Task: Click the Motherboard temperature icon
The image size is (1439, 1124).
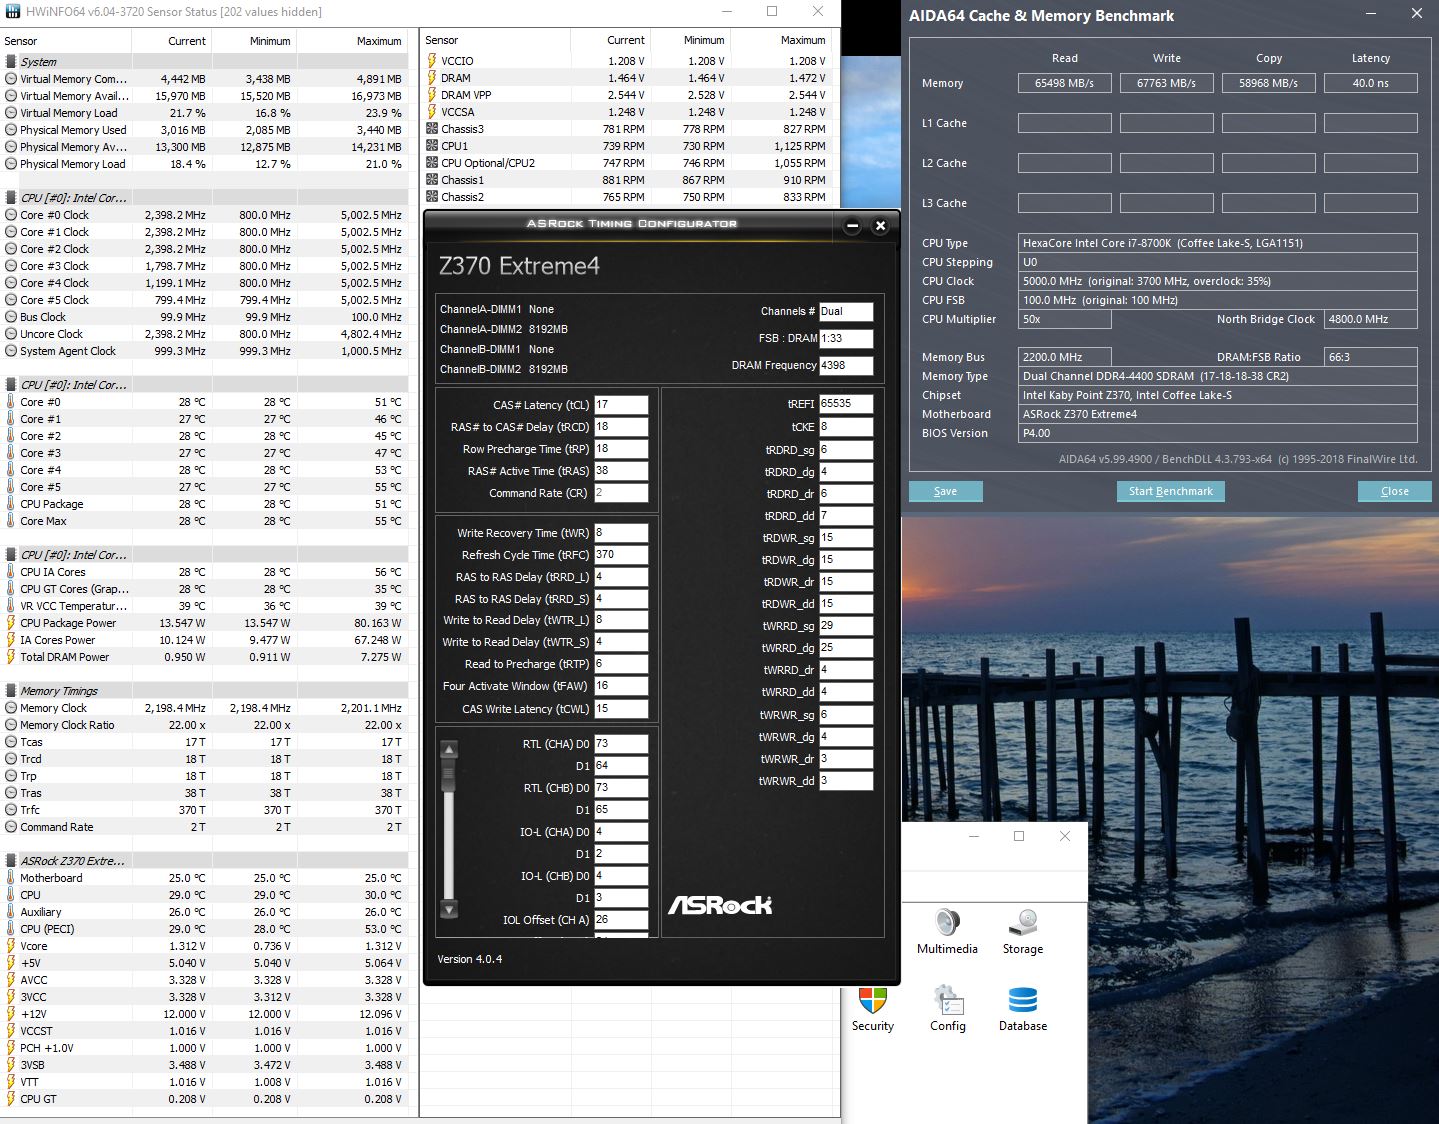Action: tap(11, 878)
